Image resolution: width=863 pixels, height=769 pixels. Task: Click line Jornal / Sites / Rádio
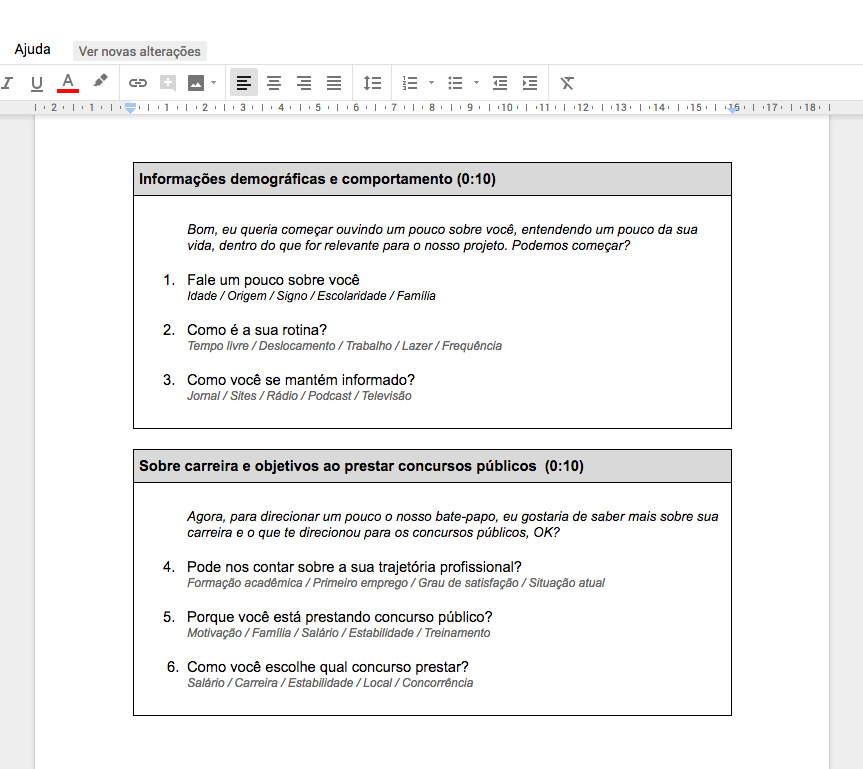(299, 396)
